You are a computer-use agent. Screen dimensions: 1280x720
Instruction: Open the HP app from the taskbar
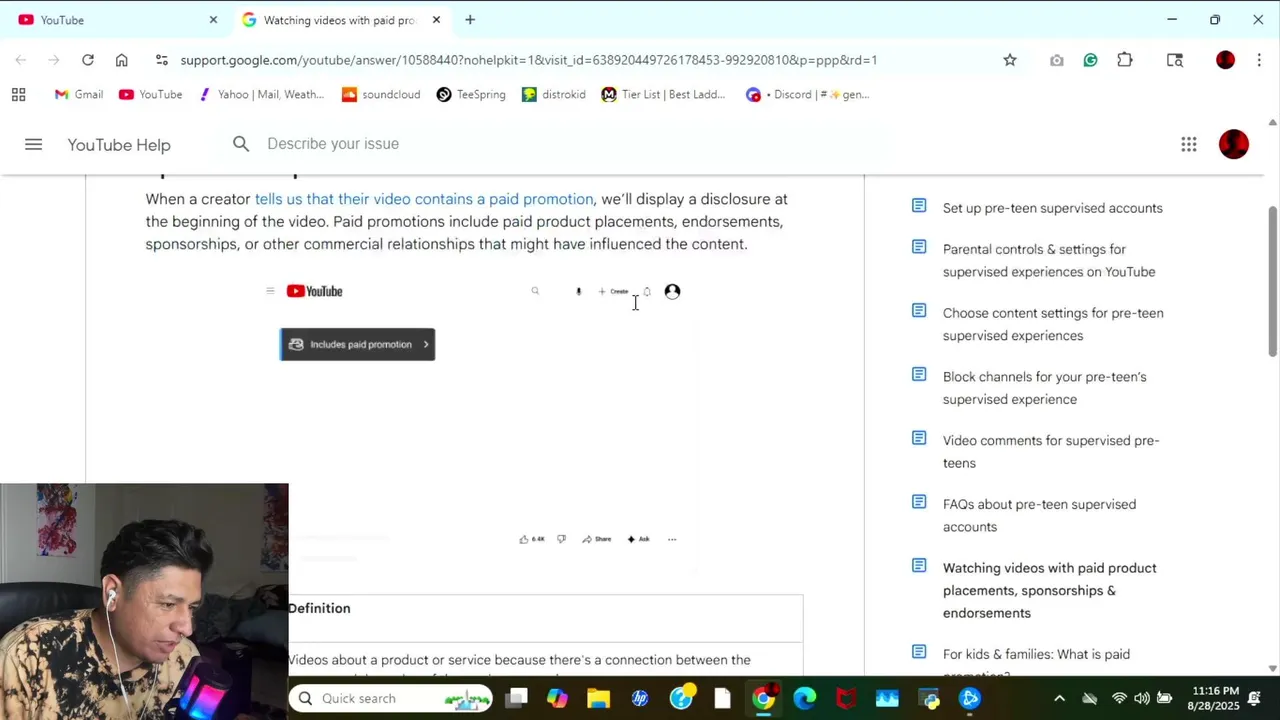pos(640,698)
